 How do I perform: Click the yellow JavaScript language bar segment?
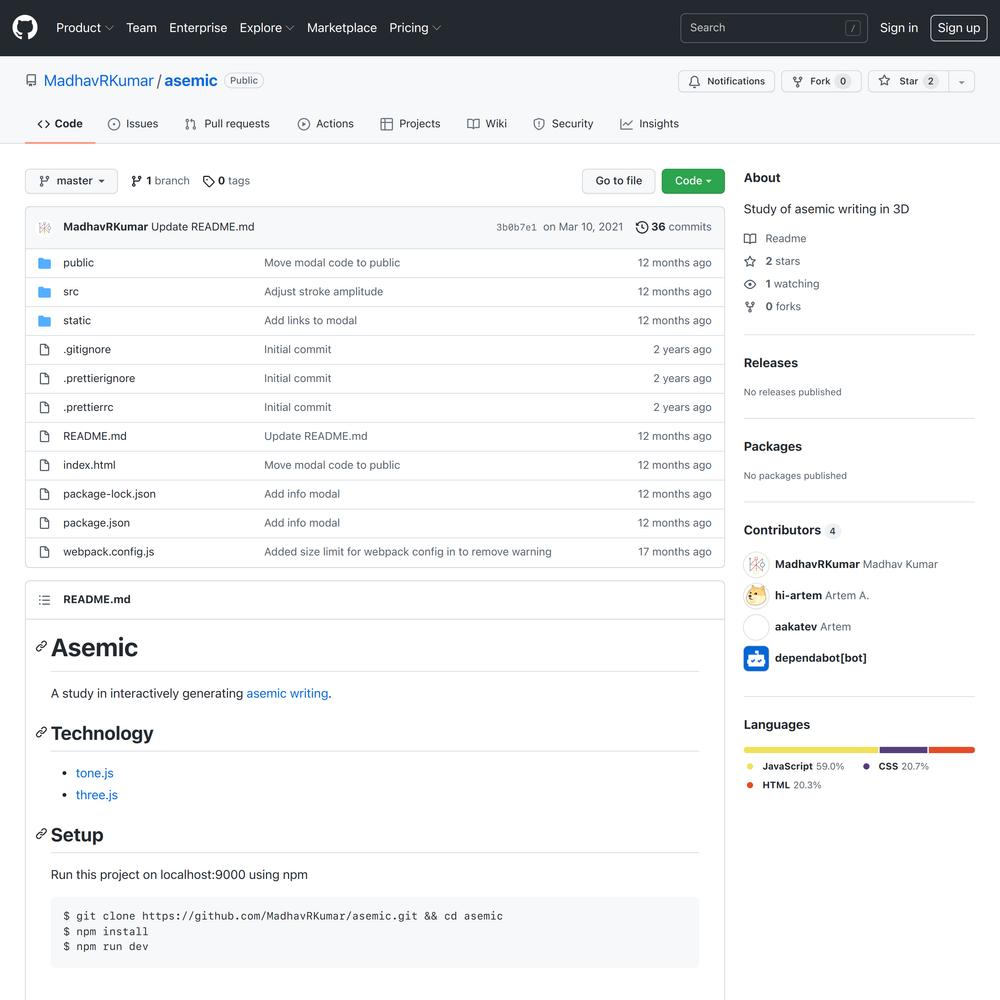[810, 749]
